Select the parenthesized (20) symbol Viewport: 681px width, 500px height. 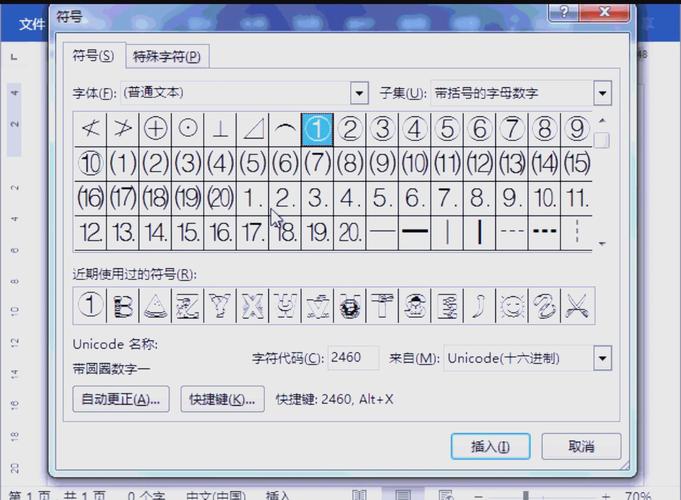point(220,198)
